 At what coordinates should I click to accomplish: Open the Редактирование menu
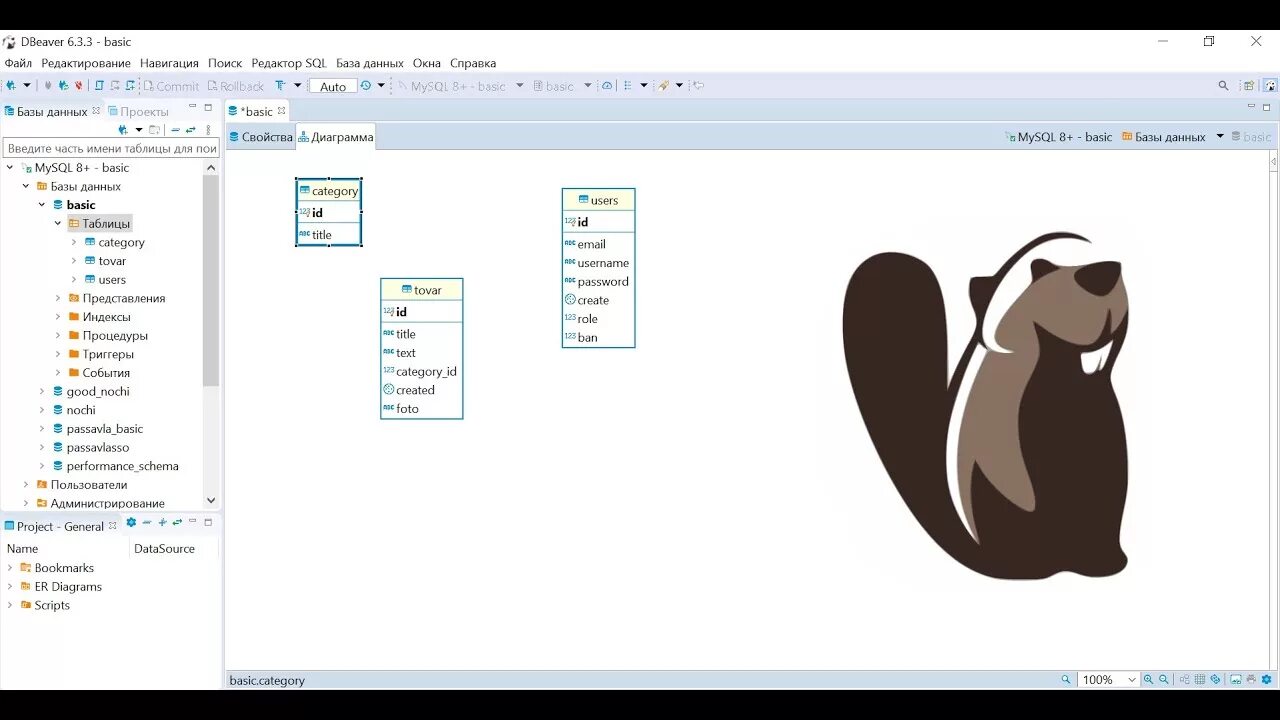click(x=86, y=63)
